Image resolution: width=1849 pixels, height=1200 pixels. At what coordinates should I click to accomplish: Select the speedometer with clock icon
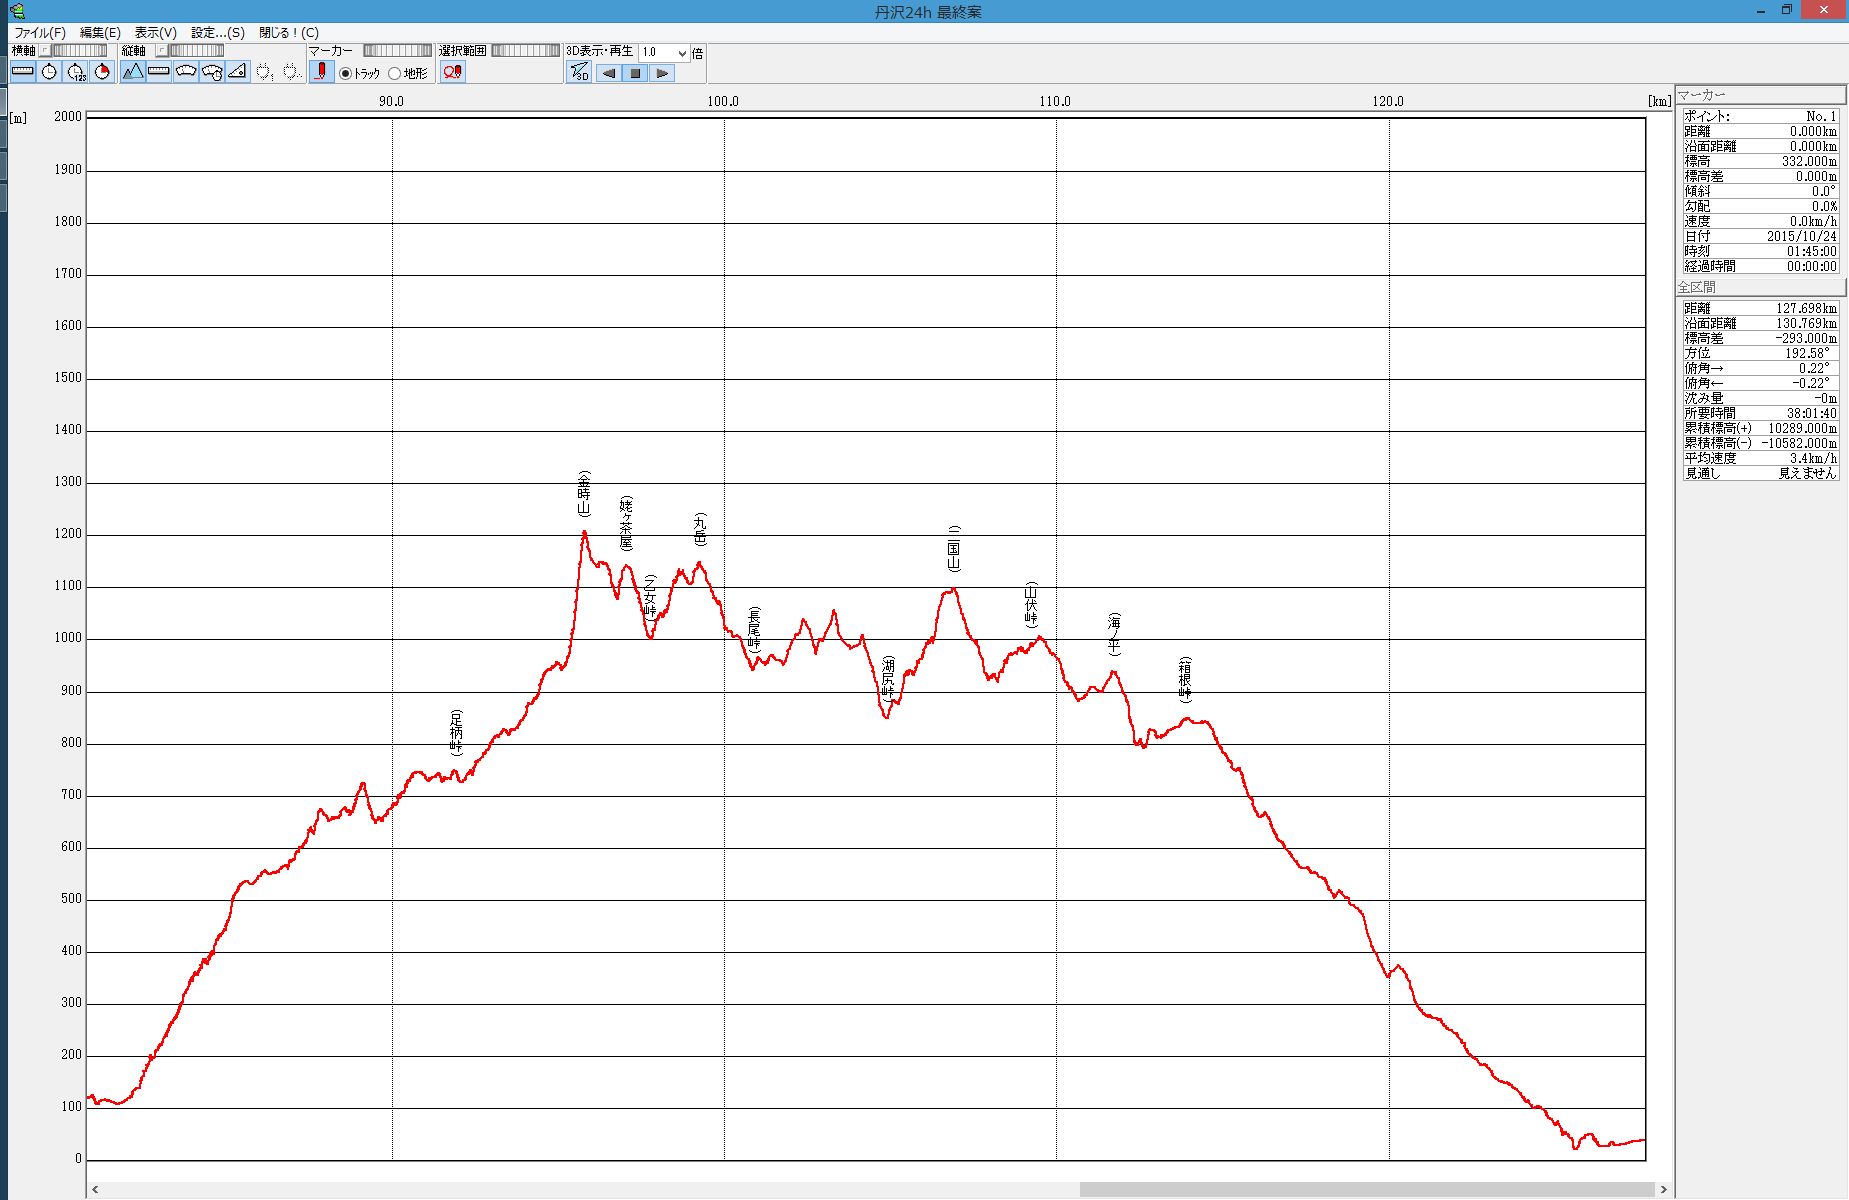(211, 72)
